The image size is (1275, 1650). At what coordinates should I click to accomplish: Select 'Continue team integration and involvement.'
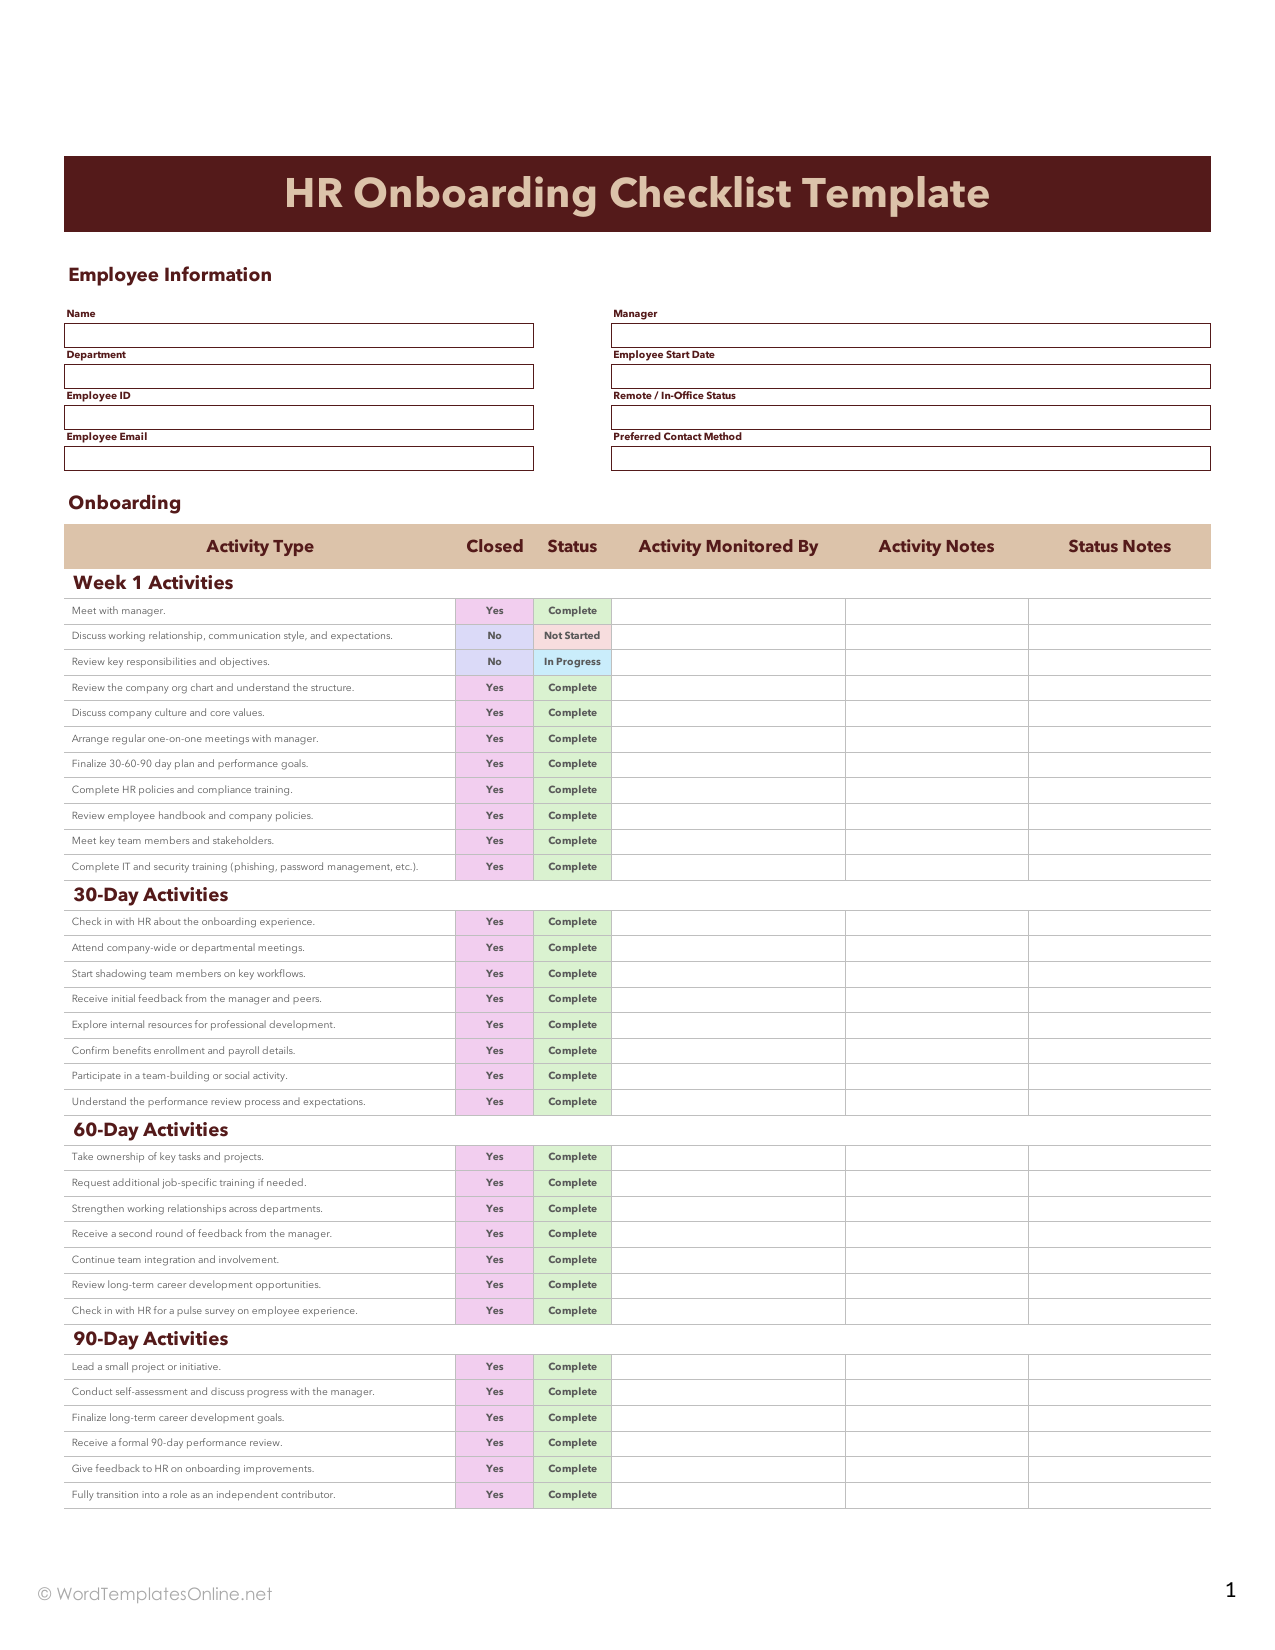(175, 1260)
